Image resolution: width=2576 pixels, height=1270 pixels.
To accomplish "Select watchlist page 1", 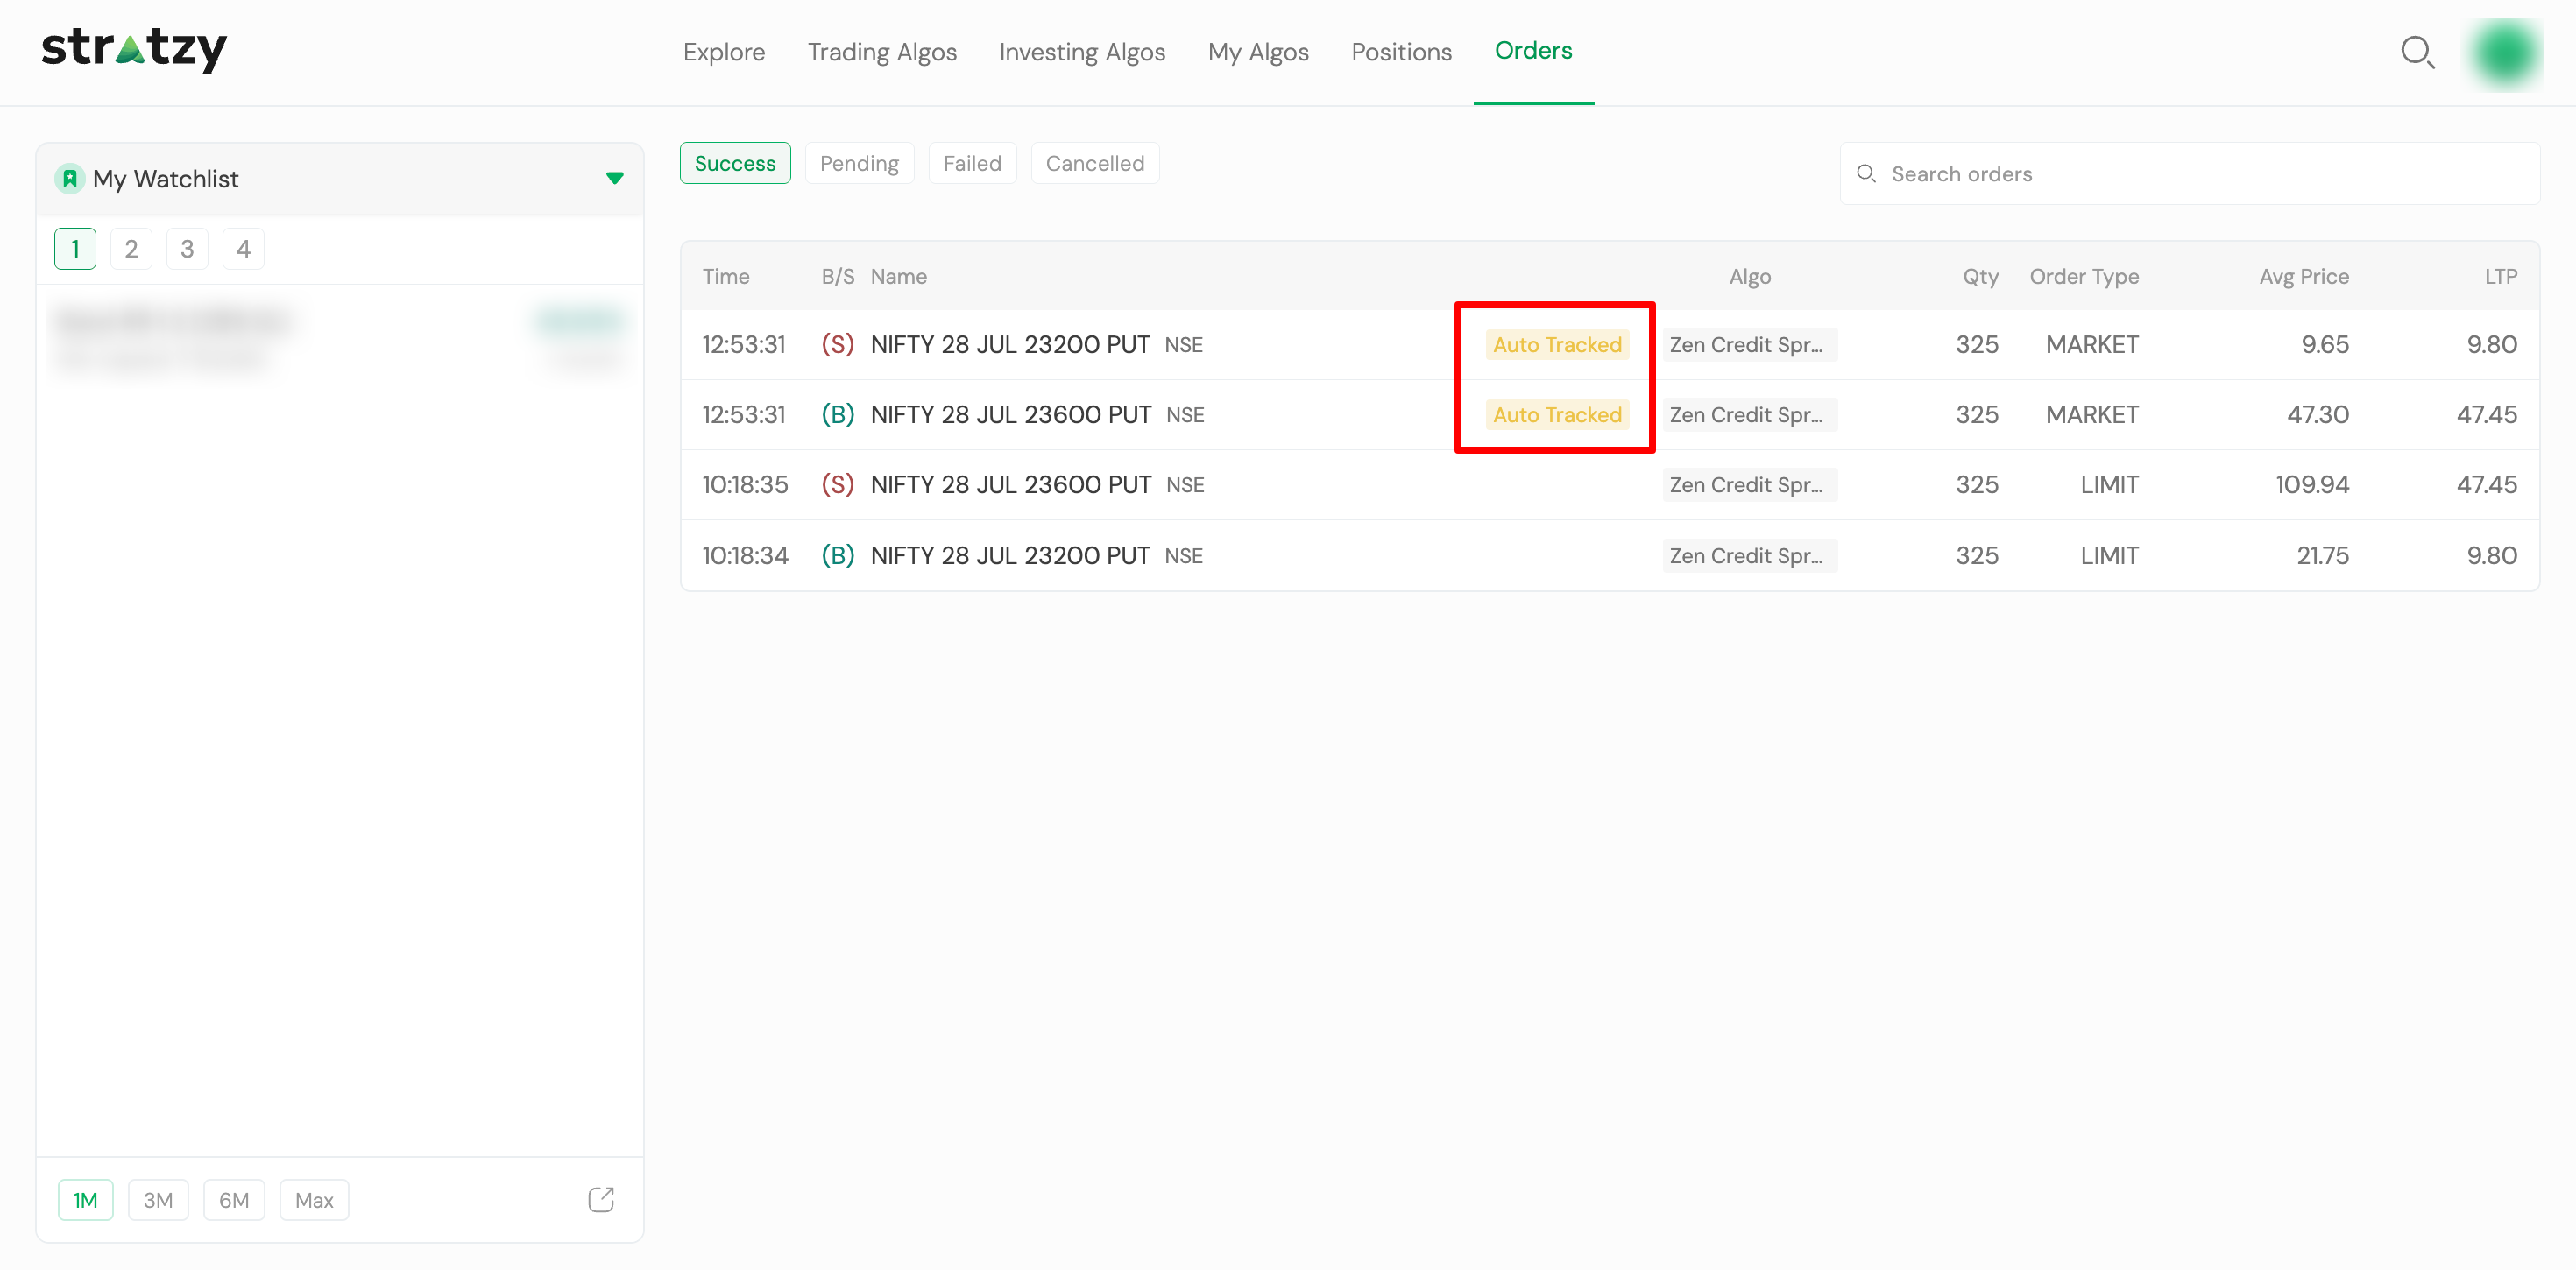I will point(75,249).
